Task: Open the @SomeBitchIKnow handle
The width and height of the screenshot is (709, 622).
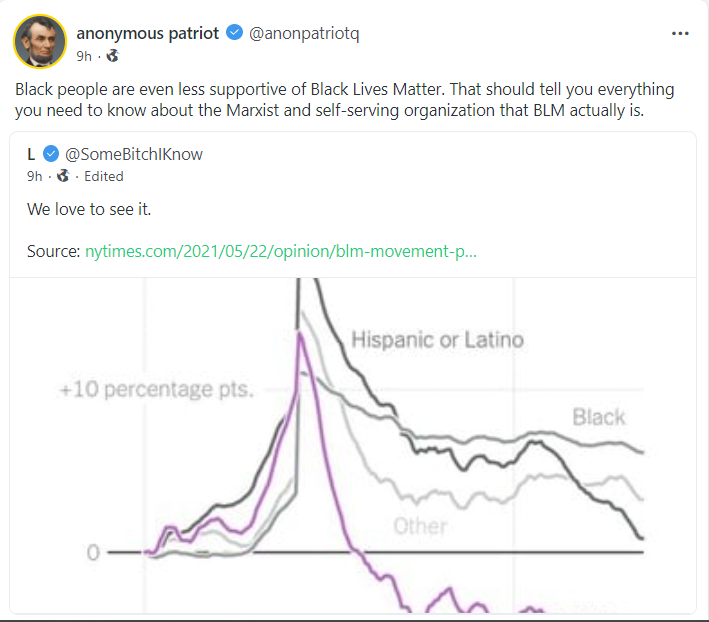Action: (x=132, y=153)
